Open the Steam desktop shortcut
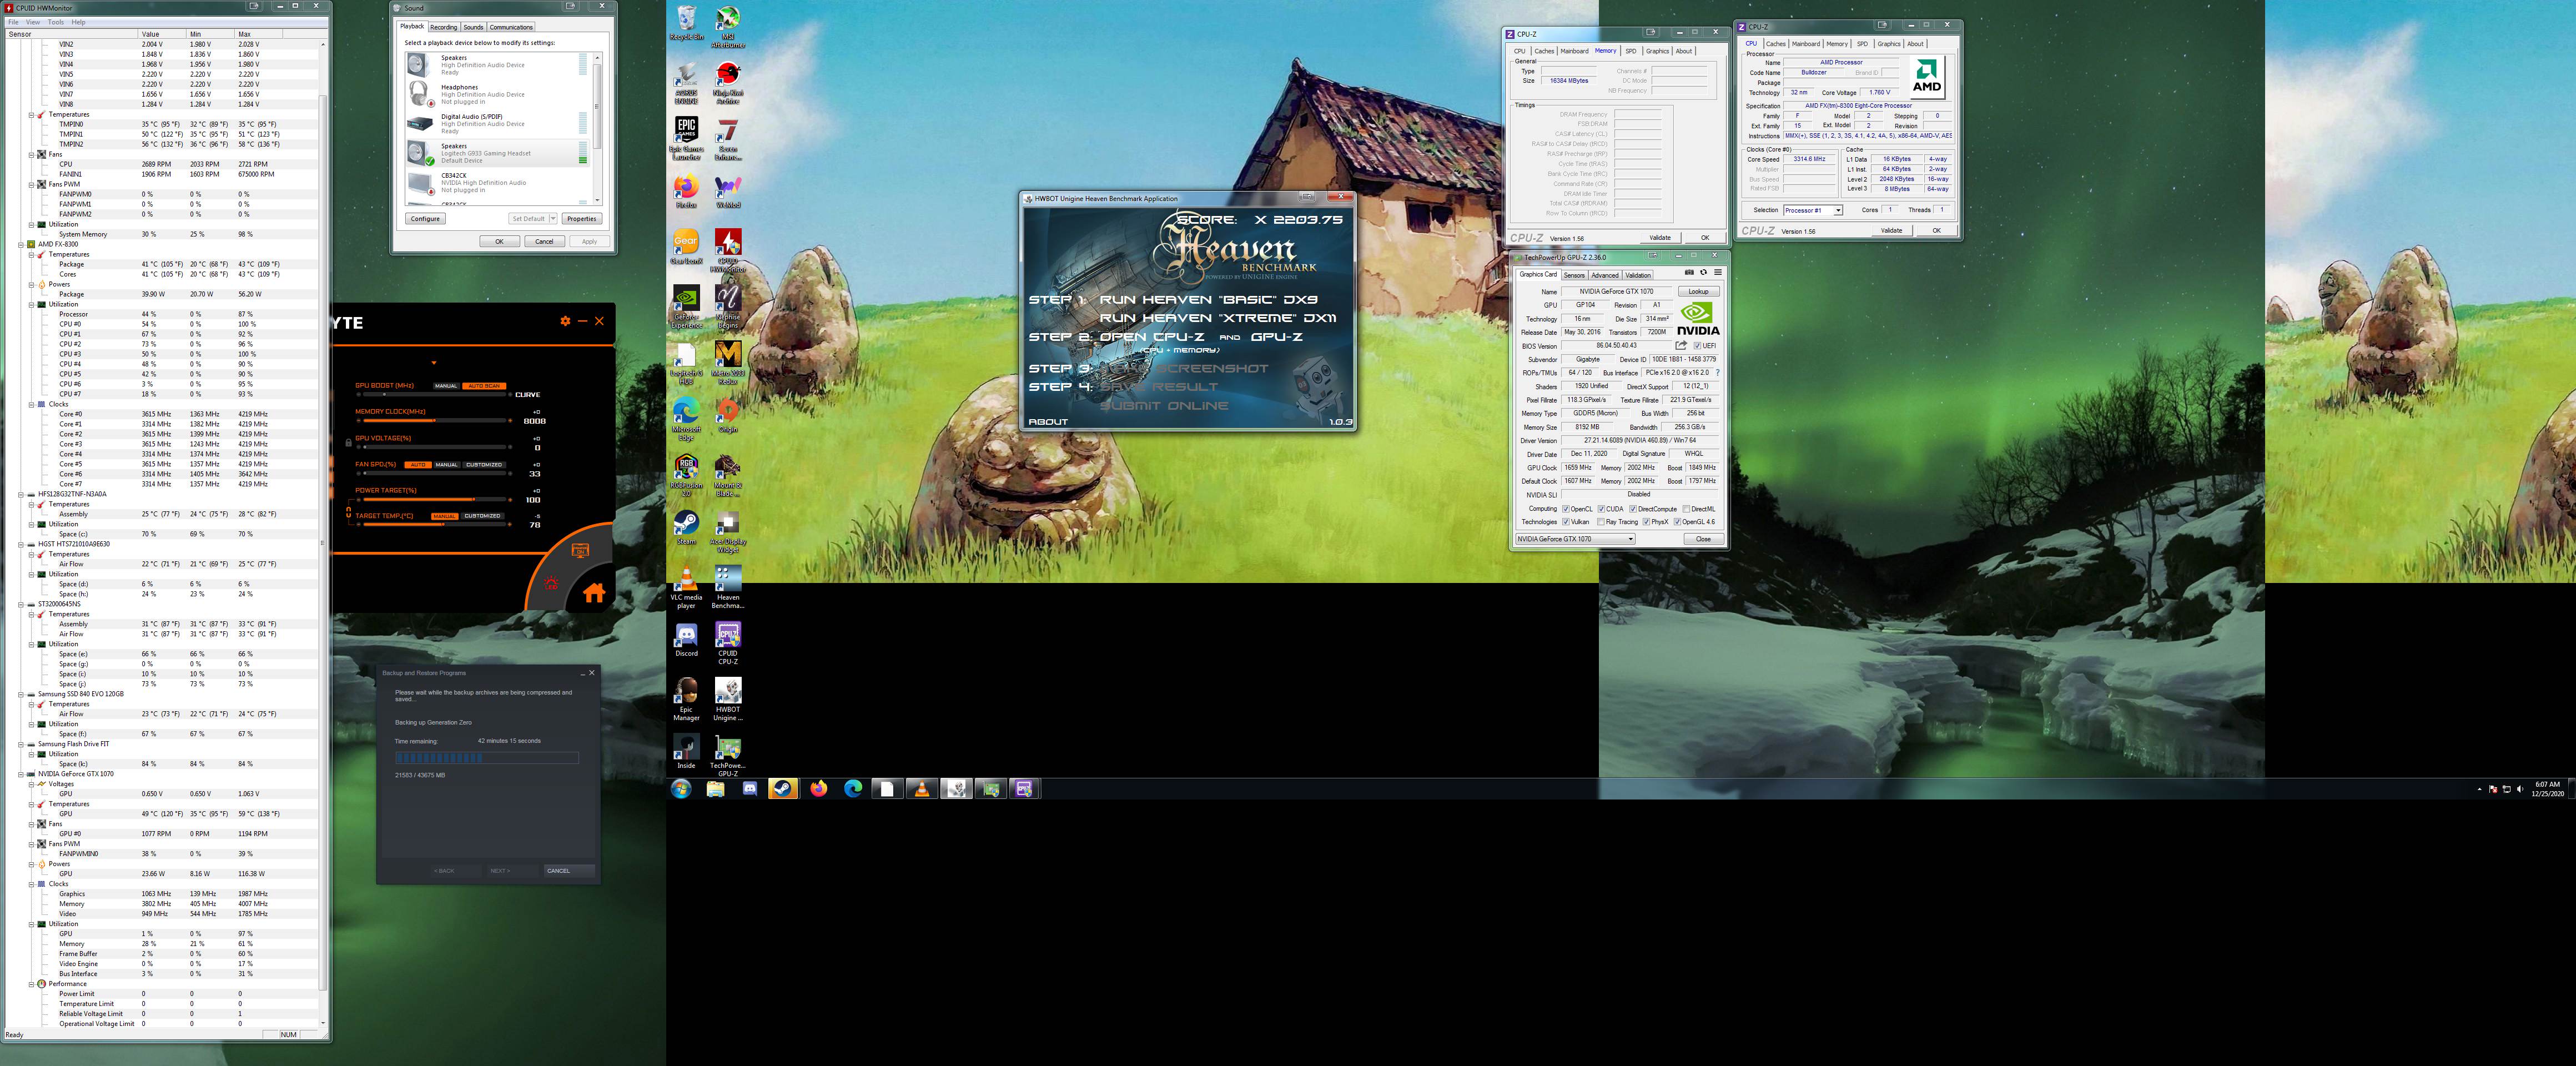 [686, 527]
